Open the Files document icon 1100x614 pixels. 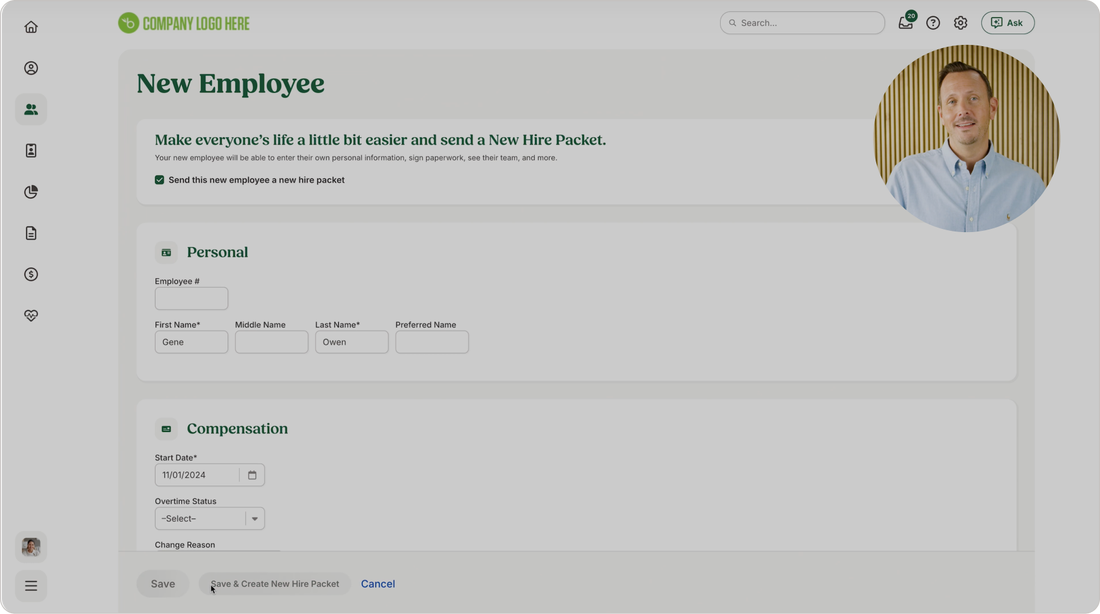pos(31,233)
